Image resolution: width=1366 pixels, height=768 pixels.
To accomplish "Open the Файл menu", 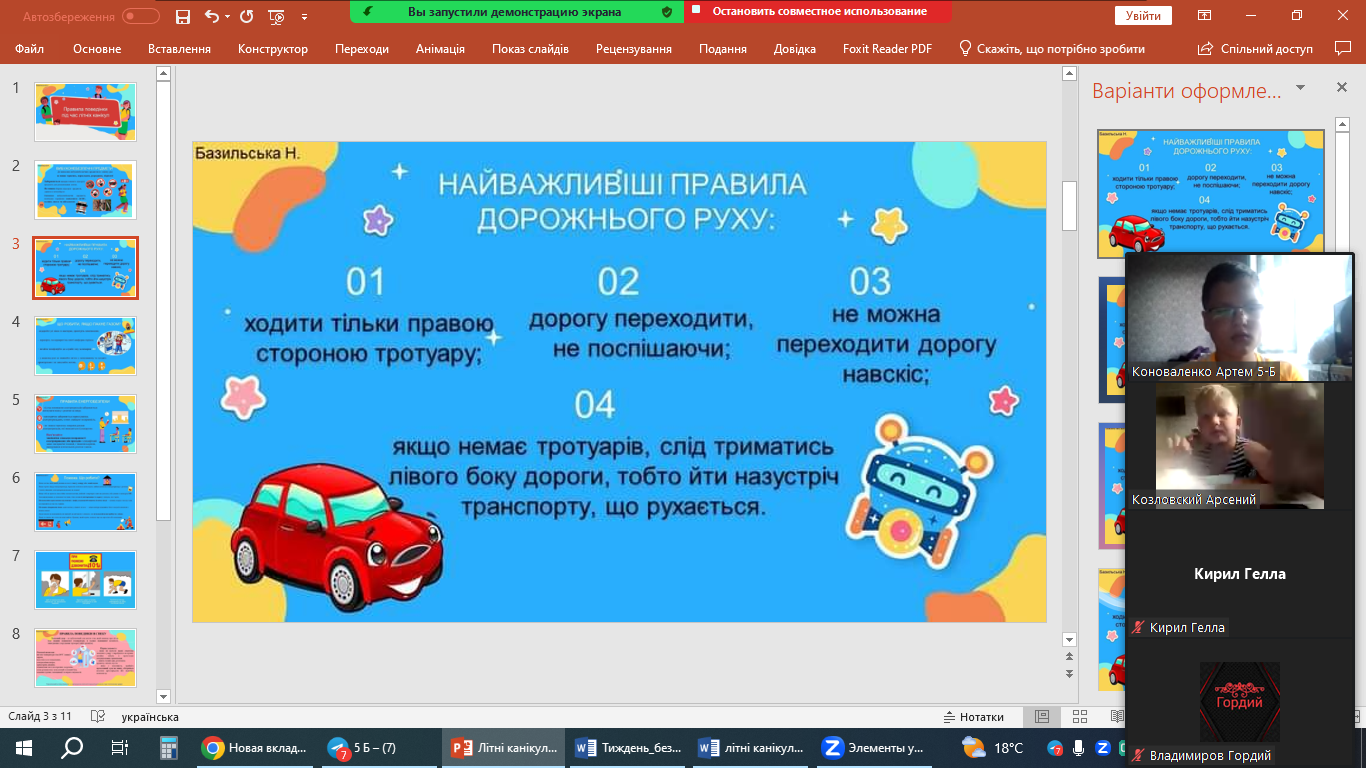I will (x=30, y=48).
